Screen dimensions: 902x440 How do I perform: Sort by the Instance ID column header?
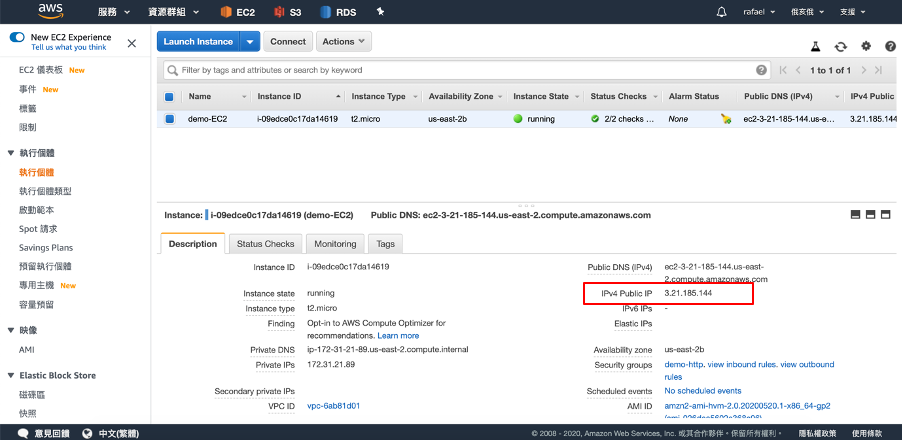[279, 97]
